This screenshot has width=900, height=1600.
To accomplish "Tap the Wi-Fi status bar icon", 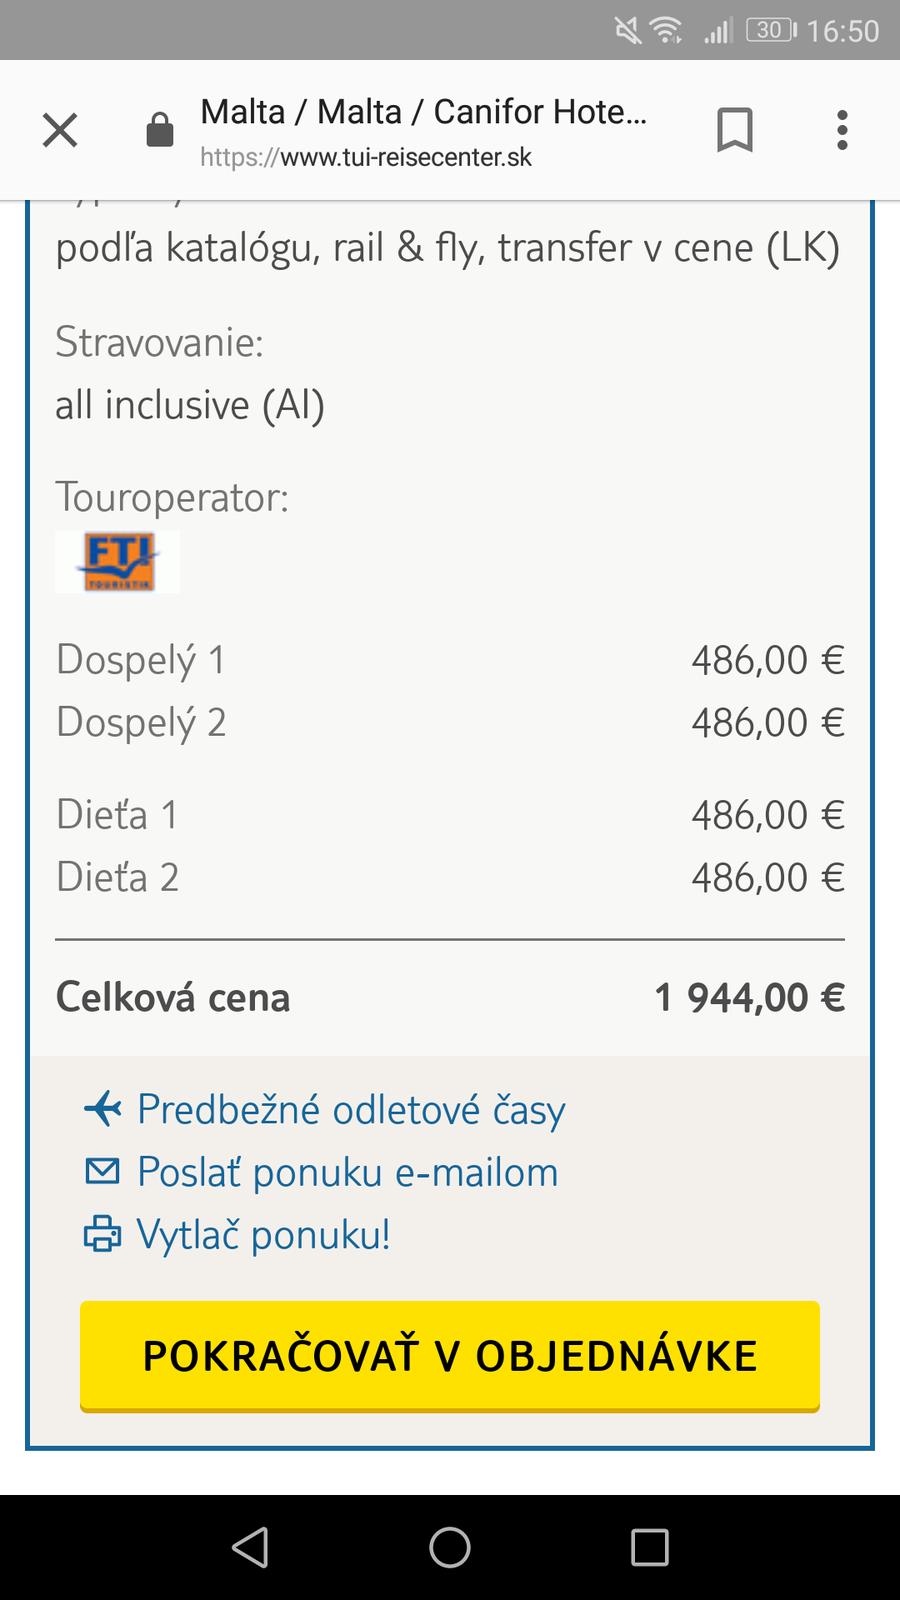I will click(666, 31).
